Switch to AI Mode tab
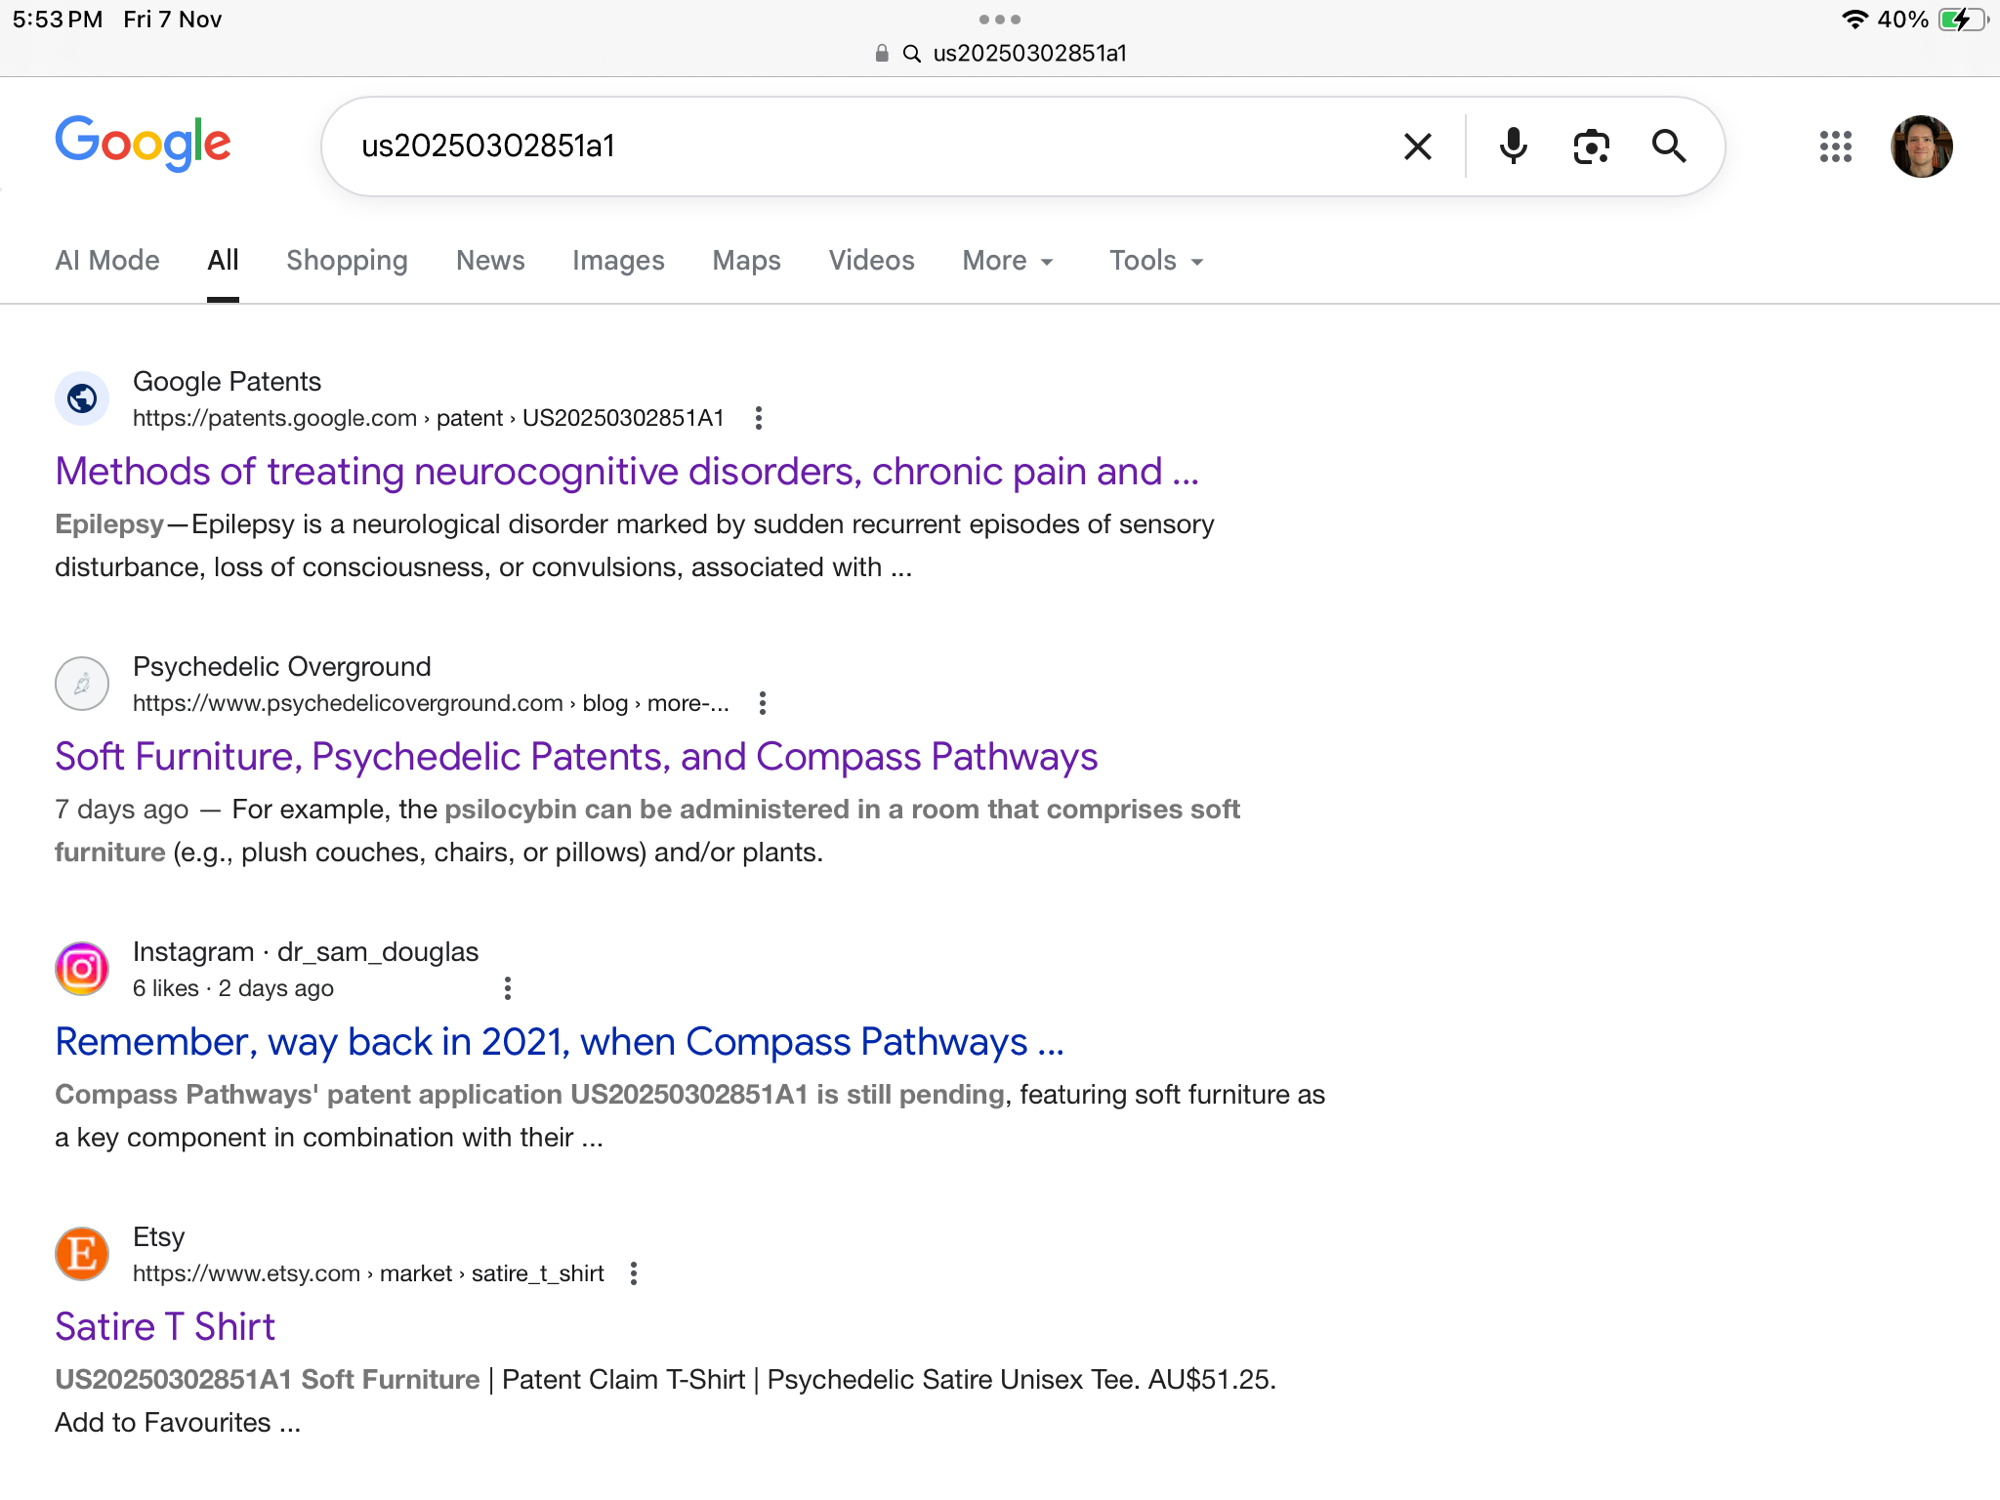The width and height of the screenshot is (2000, 1500). (x=107, y=261)
